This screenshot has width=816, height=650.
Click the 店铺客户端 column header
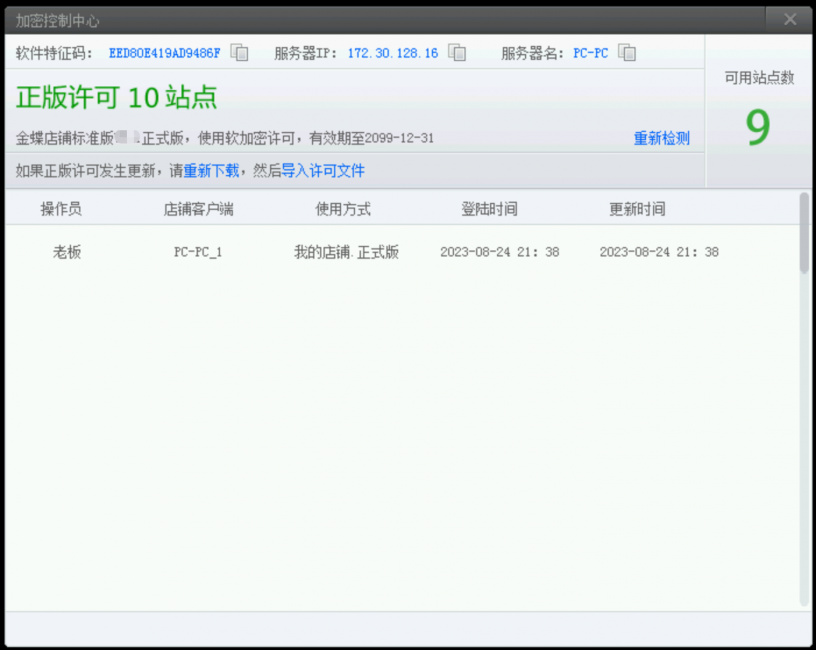coord(198,209)
